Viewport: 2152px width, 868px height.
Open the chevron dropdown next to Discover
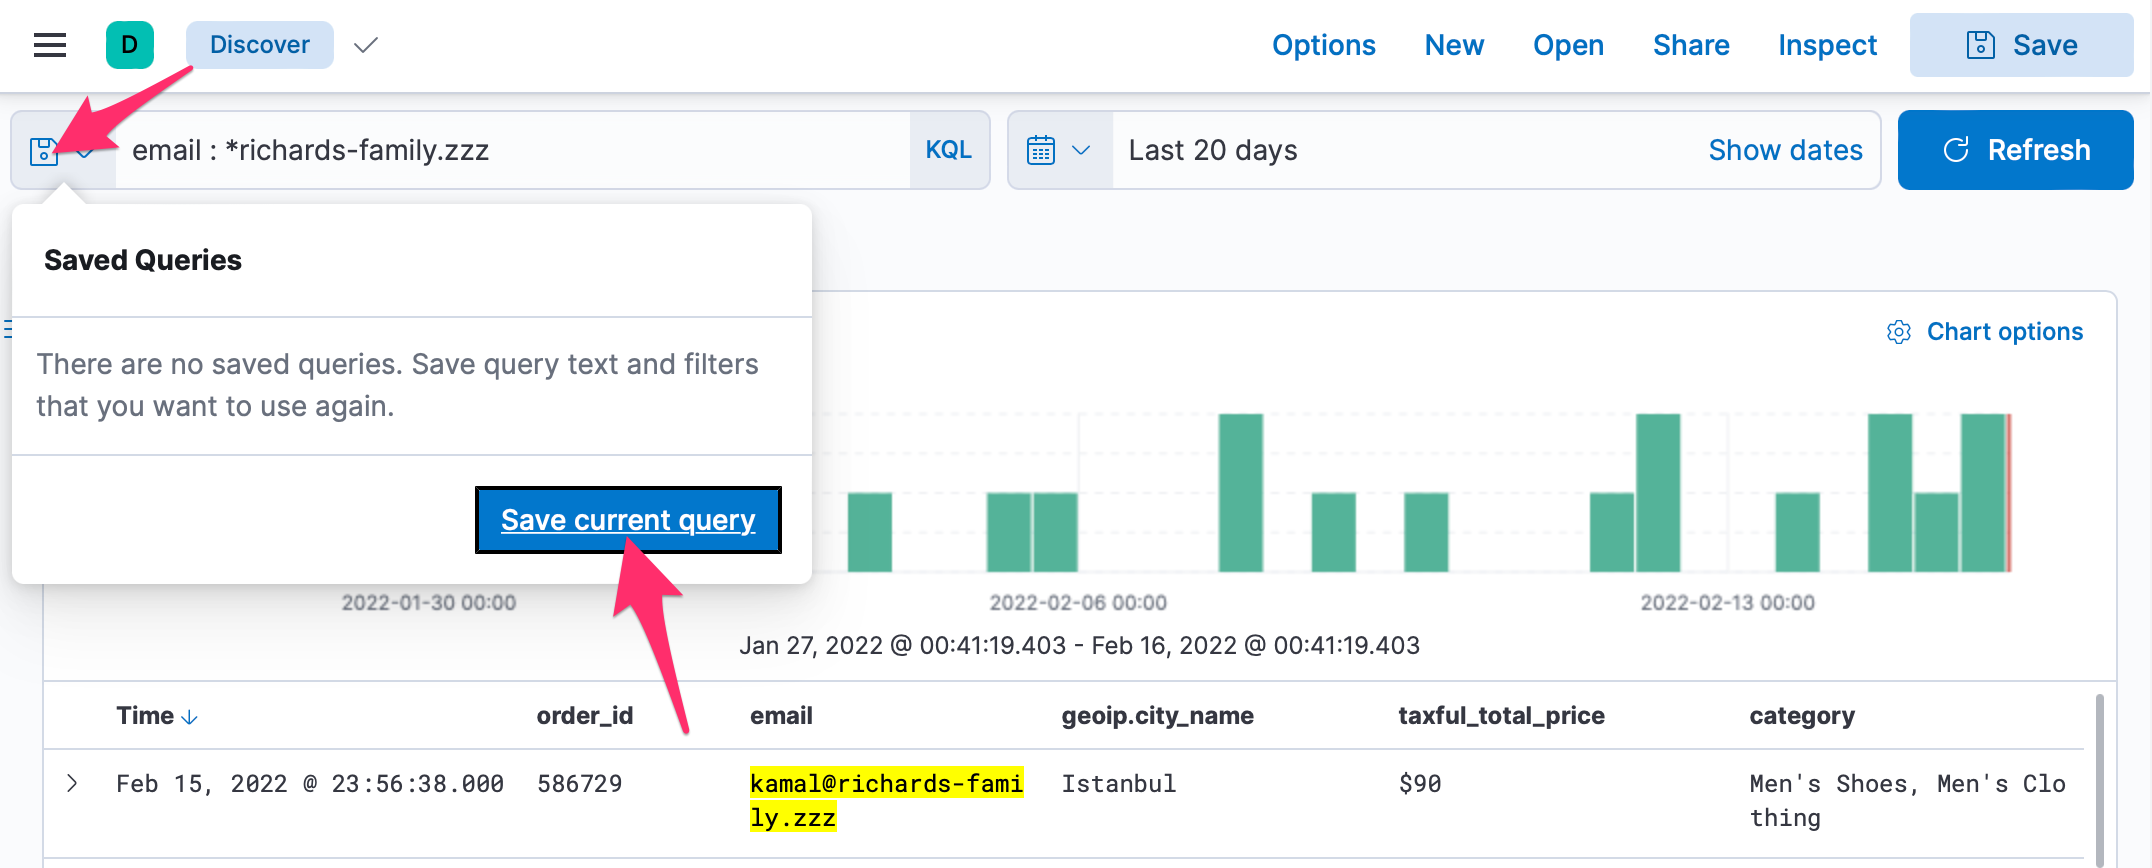click(x=366, y=45)
